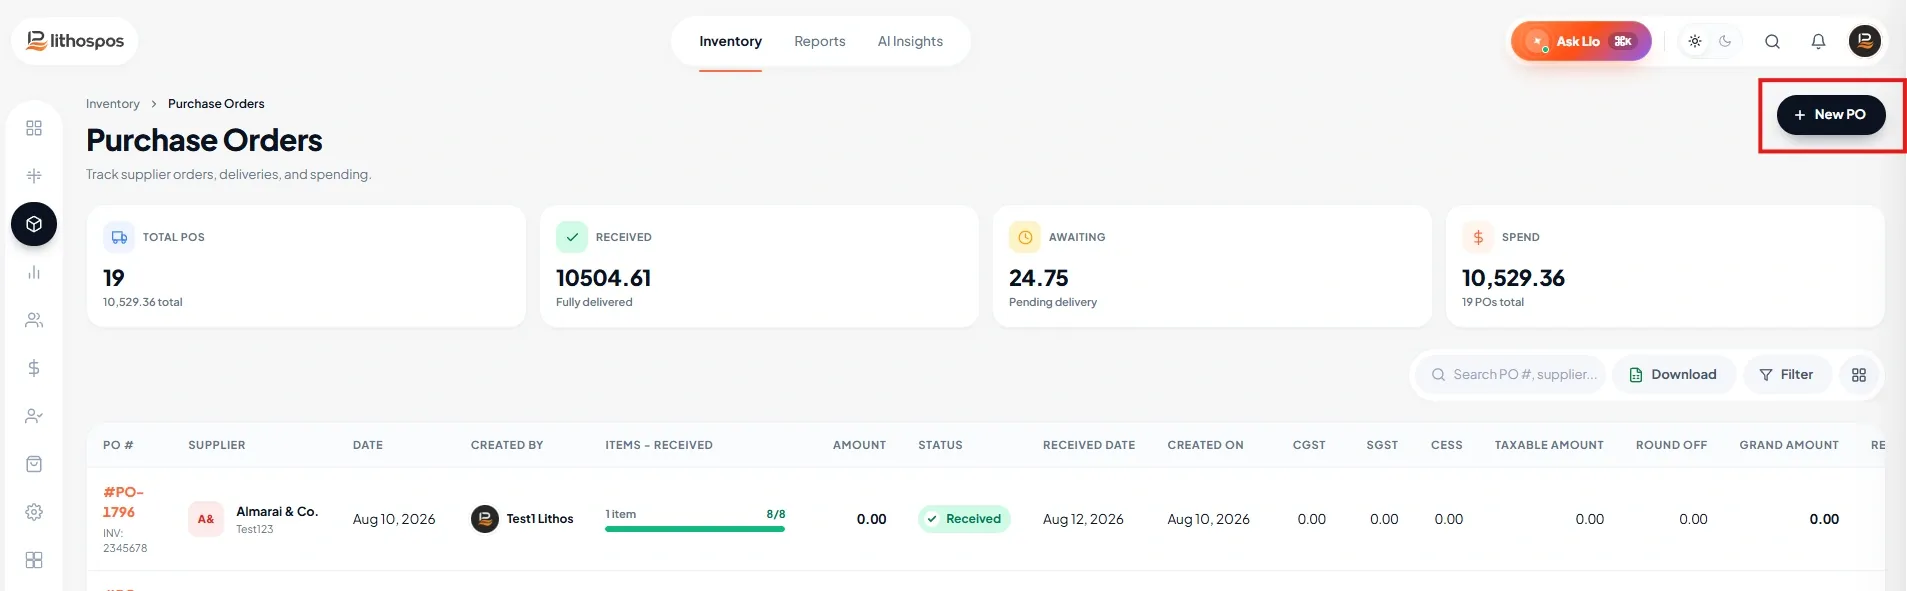The image size is (1907, 591).
Task: Open the dollar sign sidebar icon
Action: point(34,368)
